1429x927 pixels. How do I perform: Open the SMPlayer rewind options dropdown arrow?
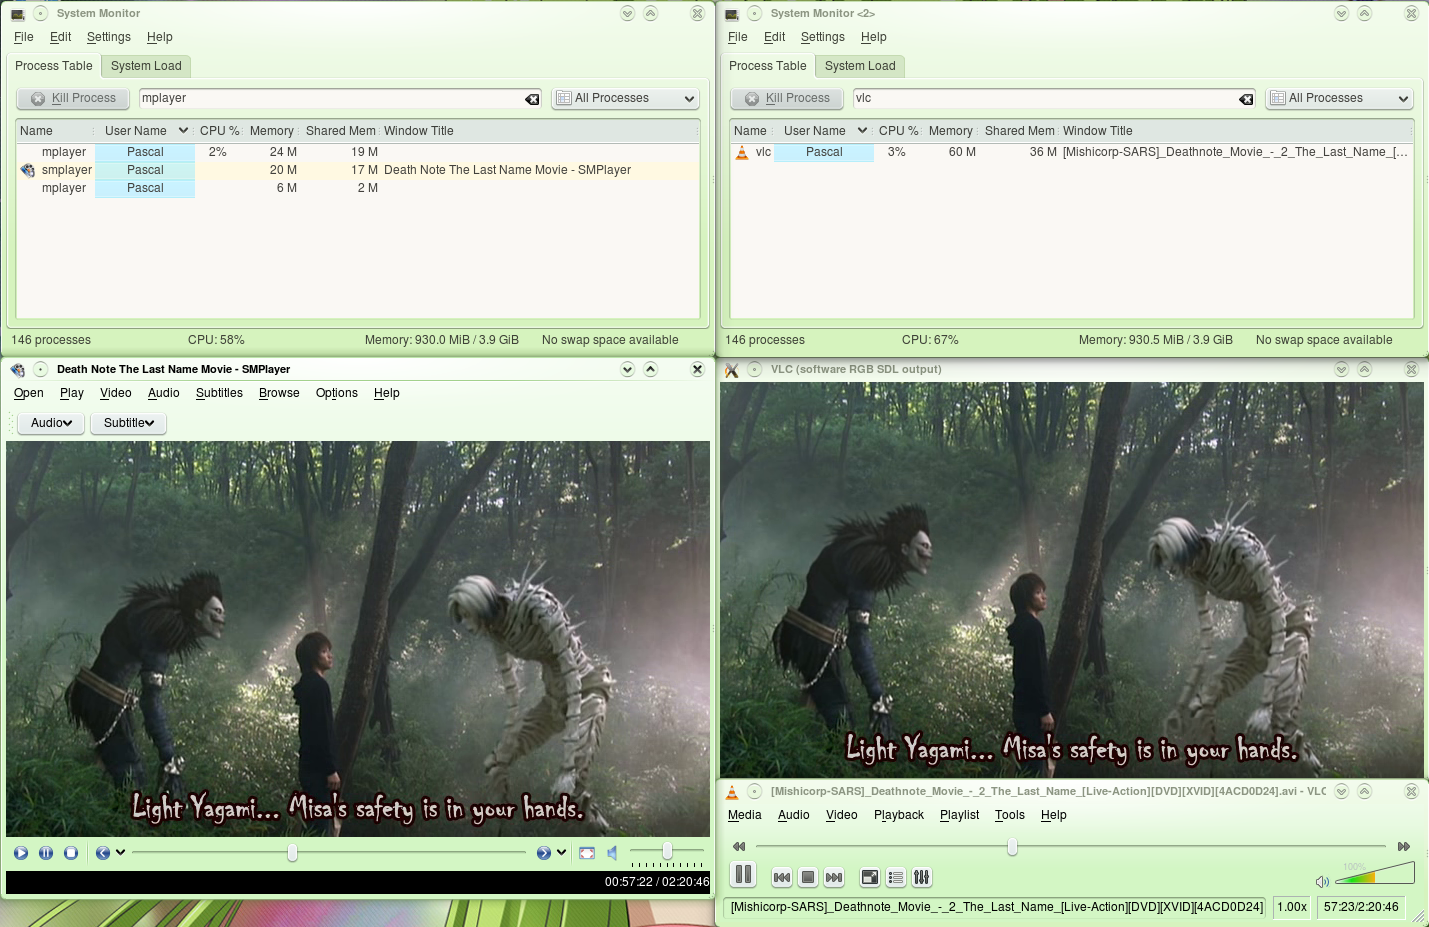pyautogui.click(x=120, y=853)
